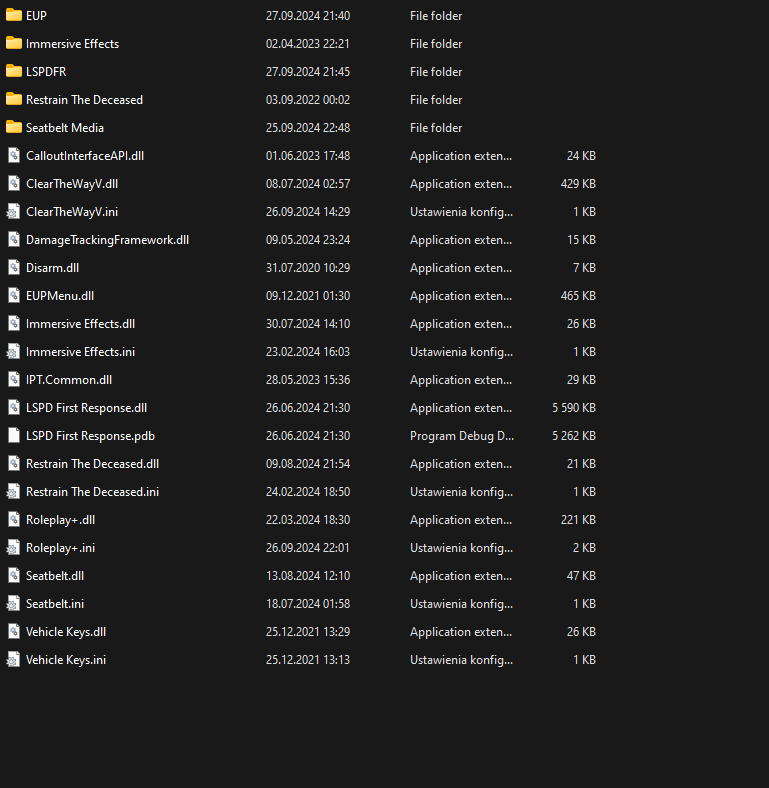Screen dimensions: 769x788
Task: Click the LSPD First Response.dll icon
Action: click(x=14, y=408)
